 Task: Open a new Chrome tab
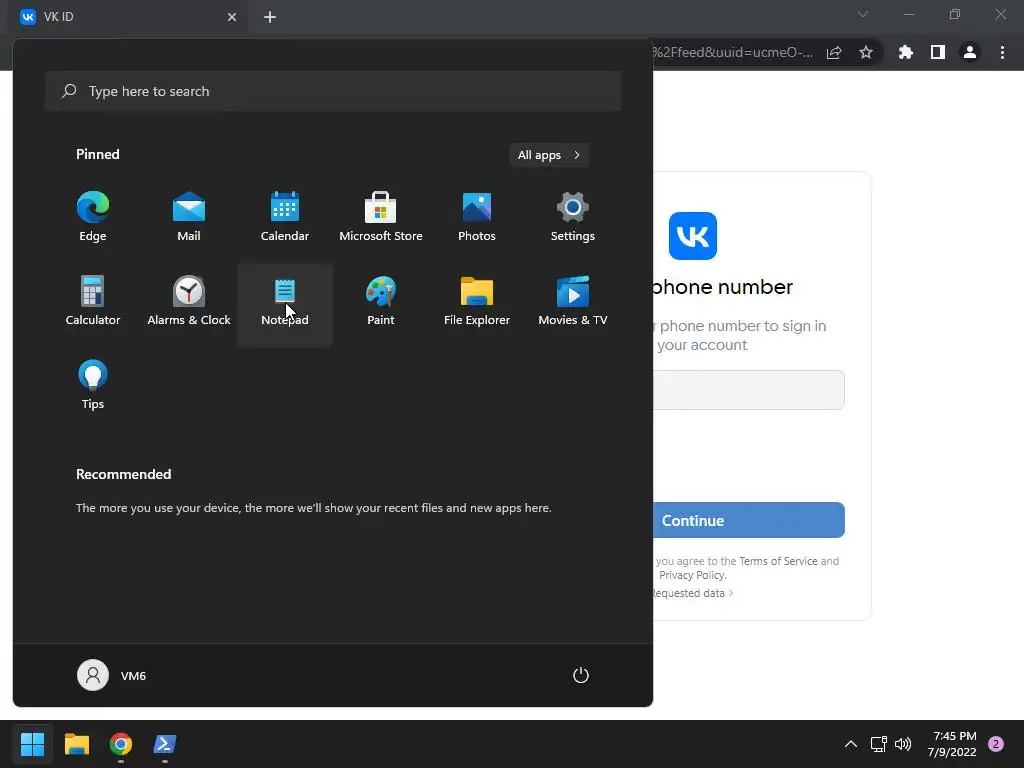coord(270,17)
